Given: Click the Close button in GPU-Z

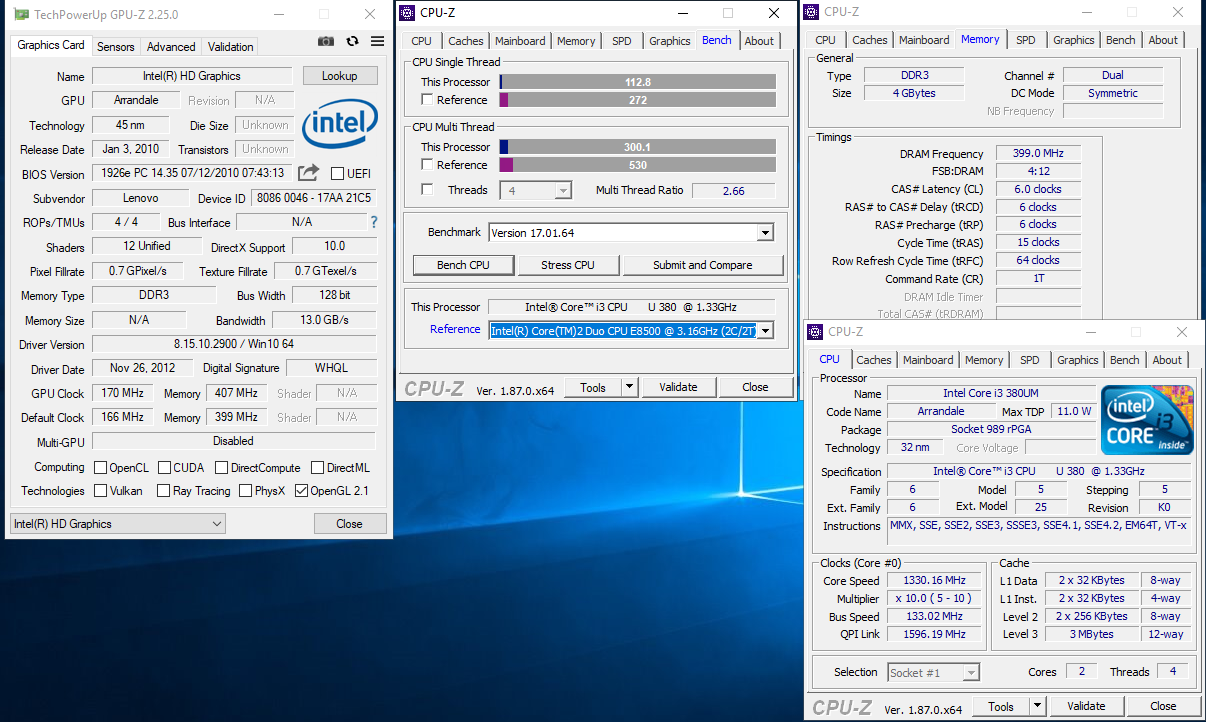Looking at the screenshot, I should coord(349,524).
